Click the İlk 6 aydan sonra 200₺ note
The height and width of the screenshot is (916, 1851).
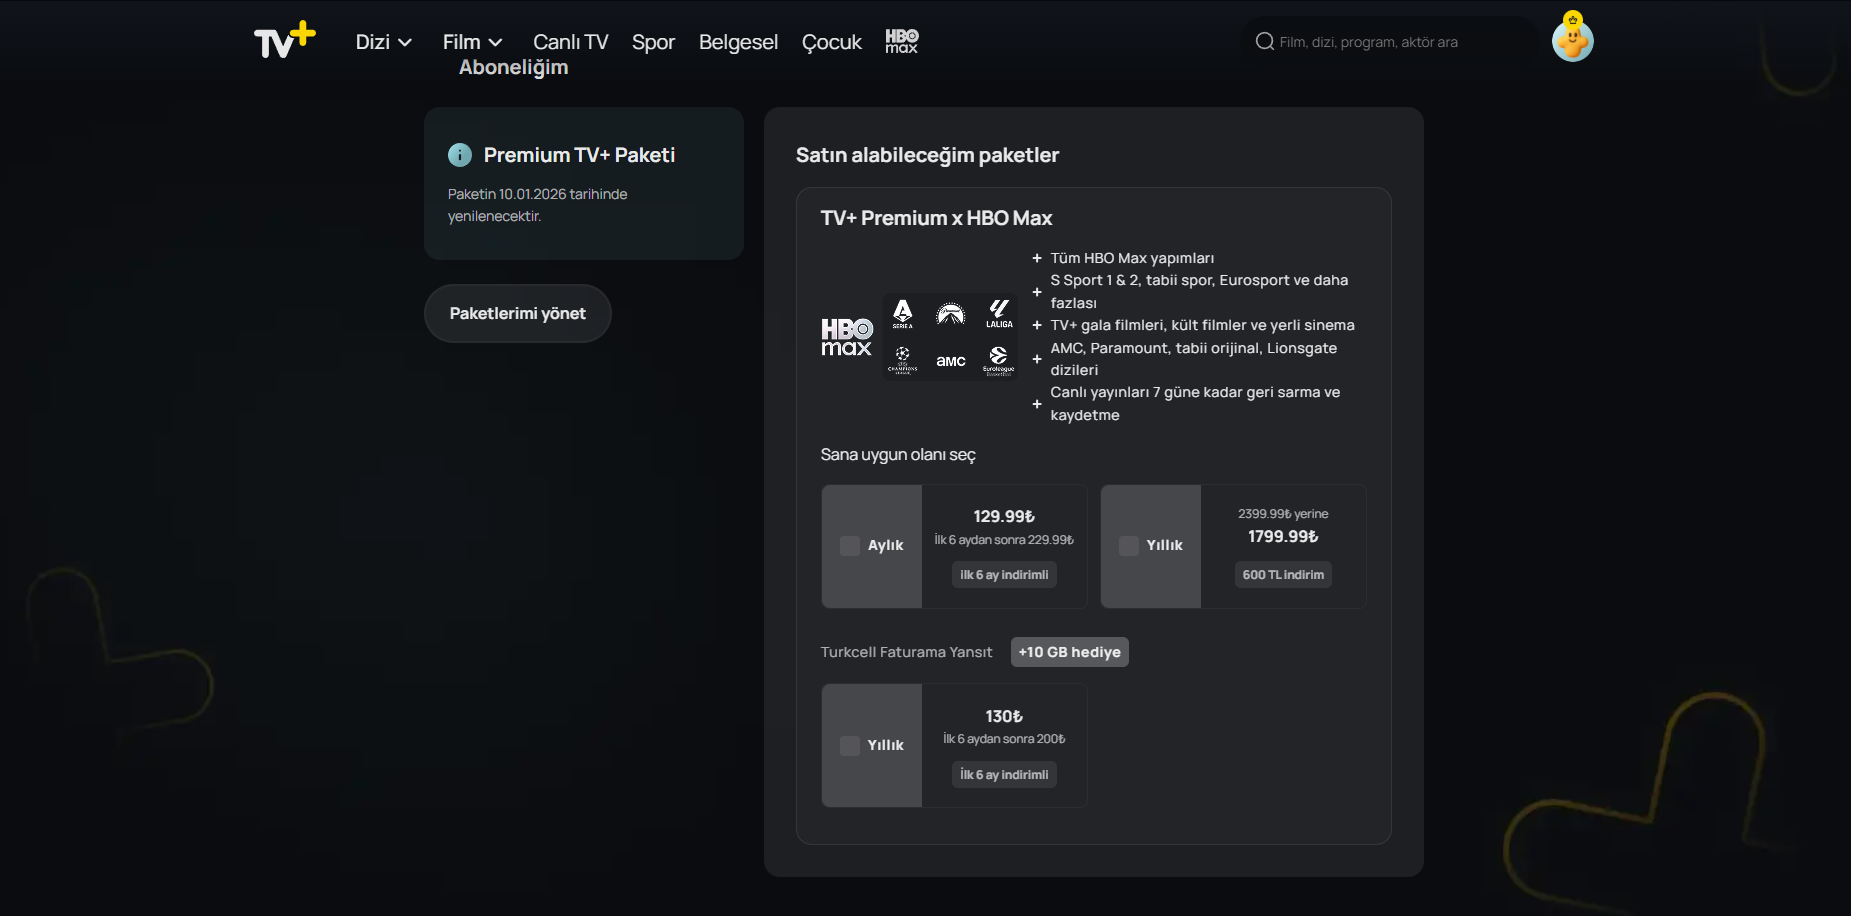coord(1004,739)
